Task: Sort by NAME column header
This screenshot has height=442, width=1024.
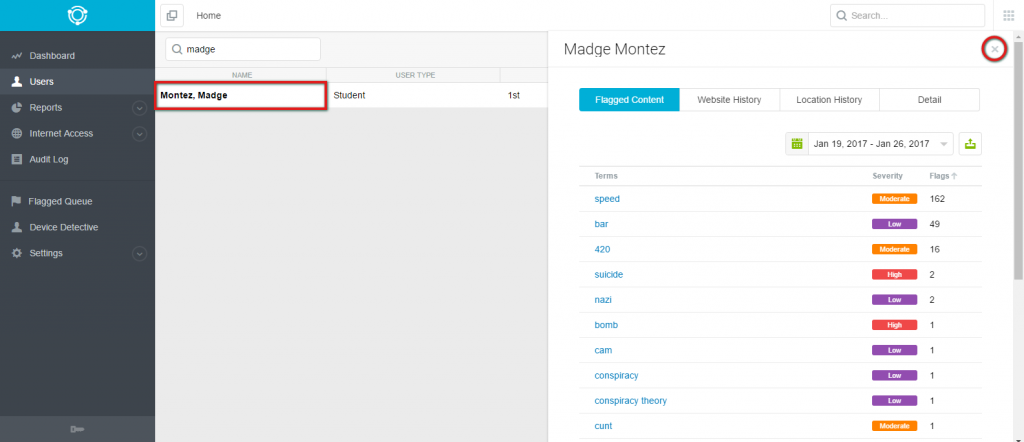Action: click(x=242, y=75)
